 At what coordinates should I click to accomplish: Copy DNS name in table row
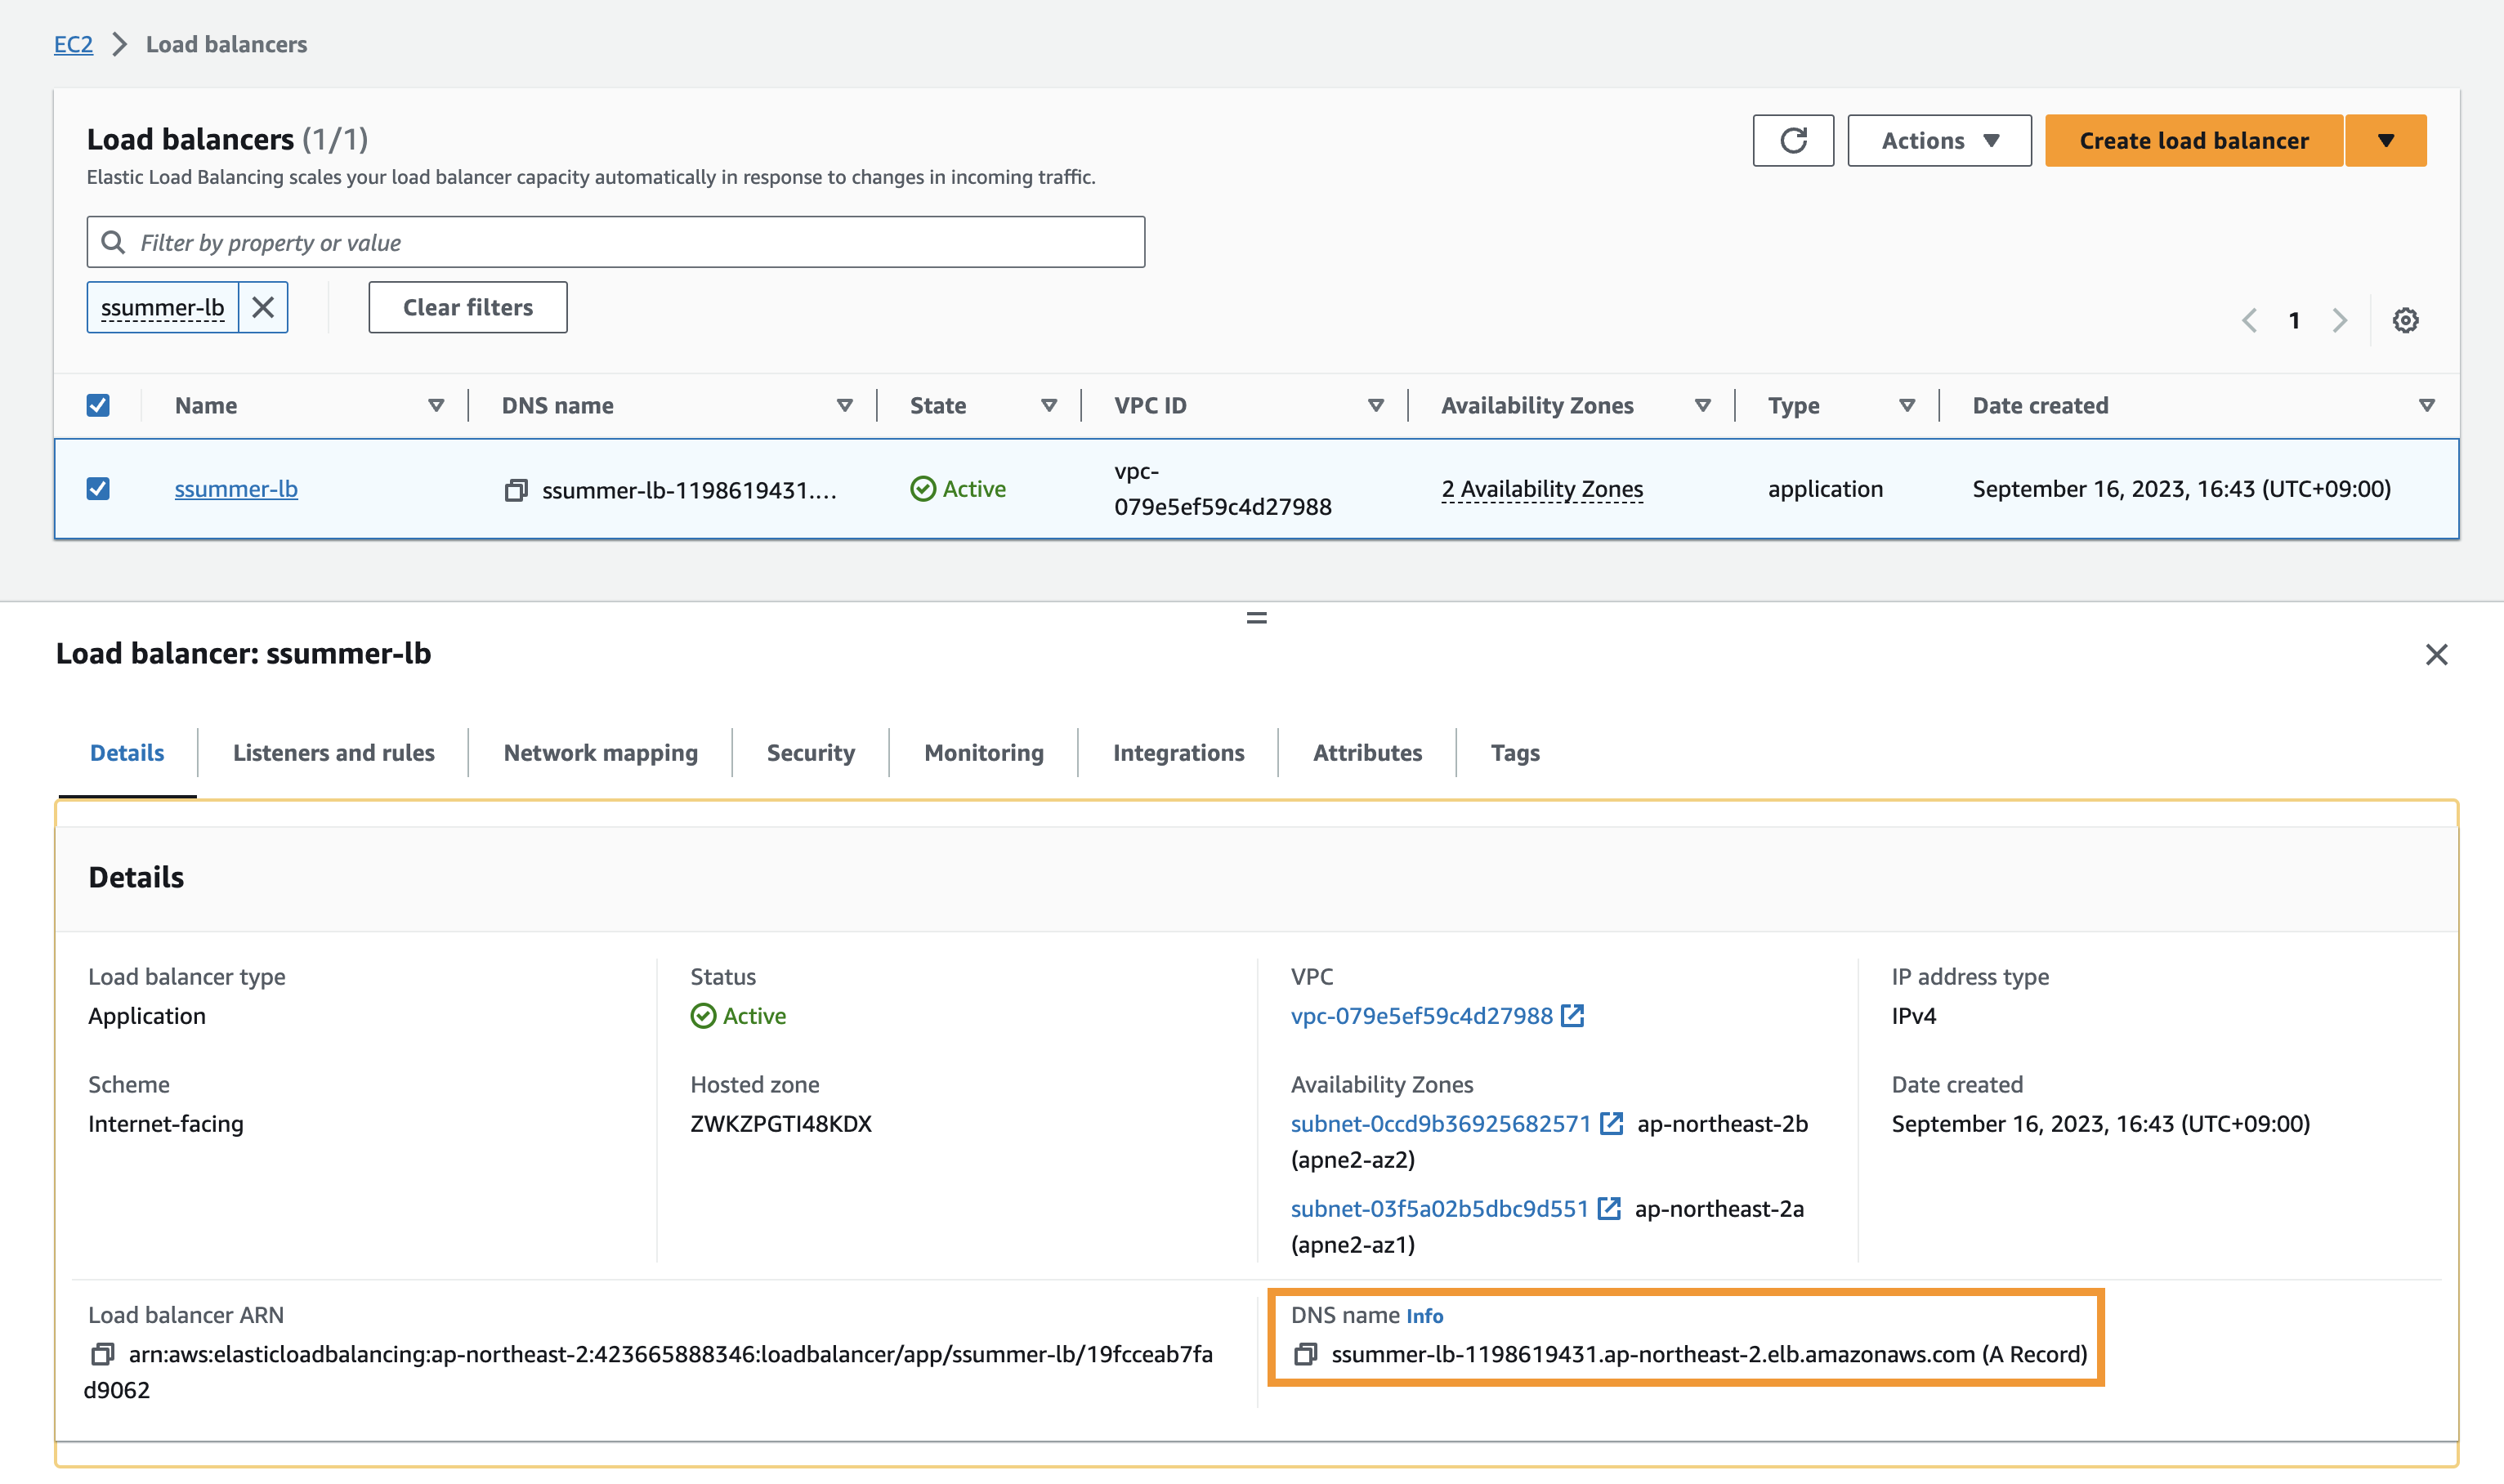[x=516, y=490]
